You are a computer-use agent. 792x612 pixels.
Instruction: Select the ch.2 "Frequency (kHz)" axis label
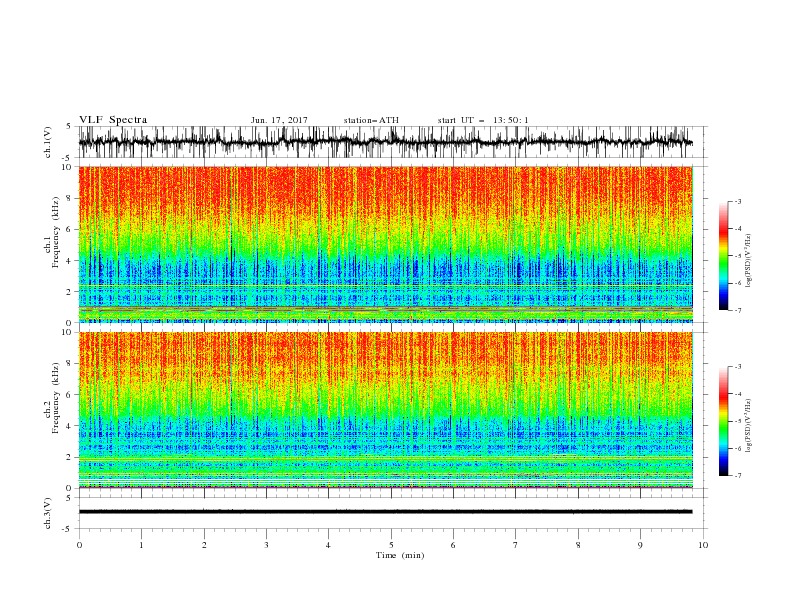pos(56,397)
